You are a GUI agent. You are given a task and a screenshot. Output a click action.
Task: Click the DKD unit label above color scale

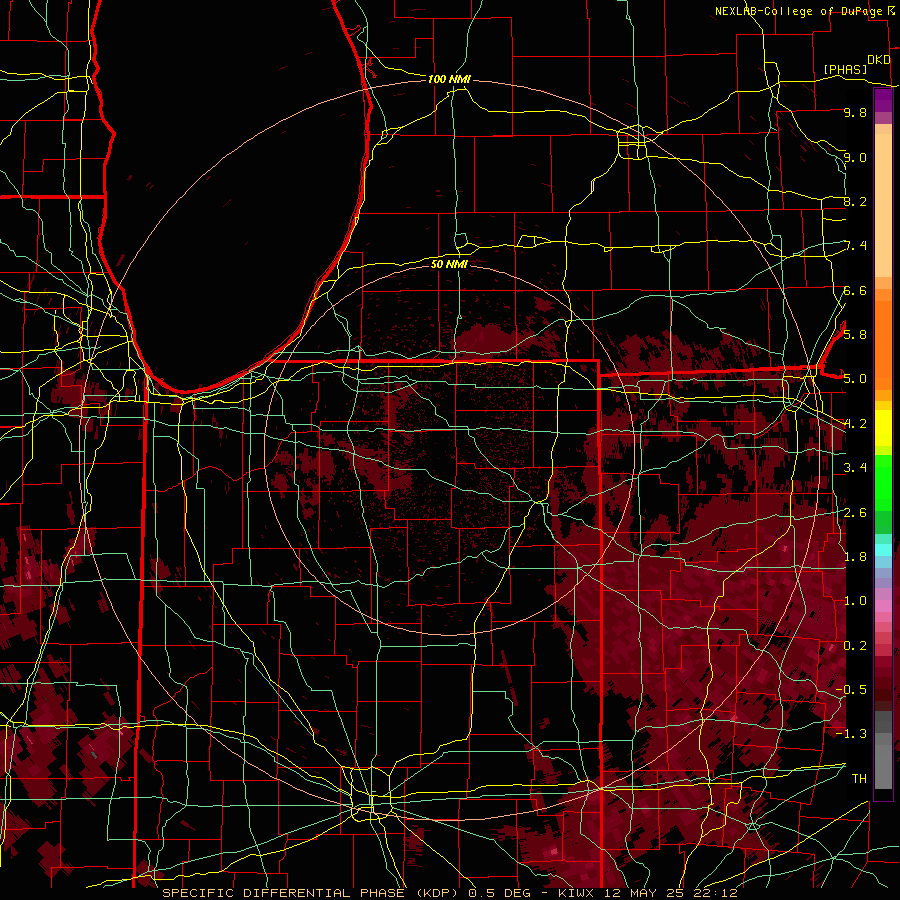click(879, 60)
